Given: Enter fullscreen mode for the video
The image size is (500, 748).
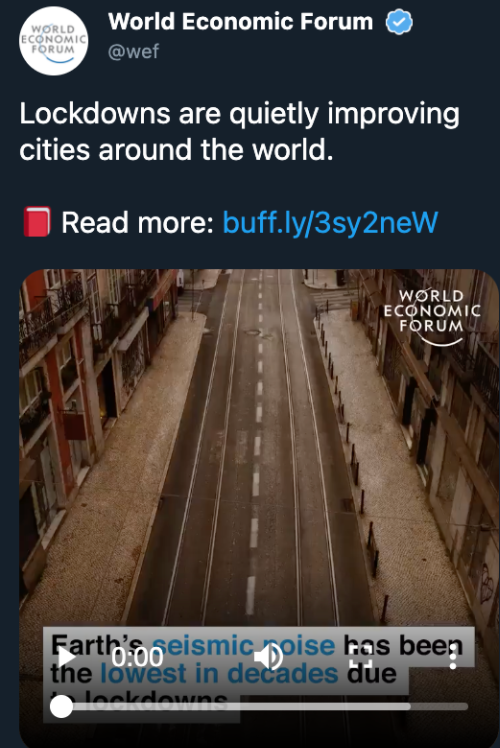Looking at the screenshot, I should click(361, 657).
